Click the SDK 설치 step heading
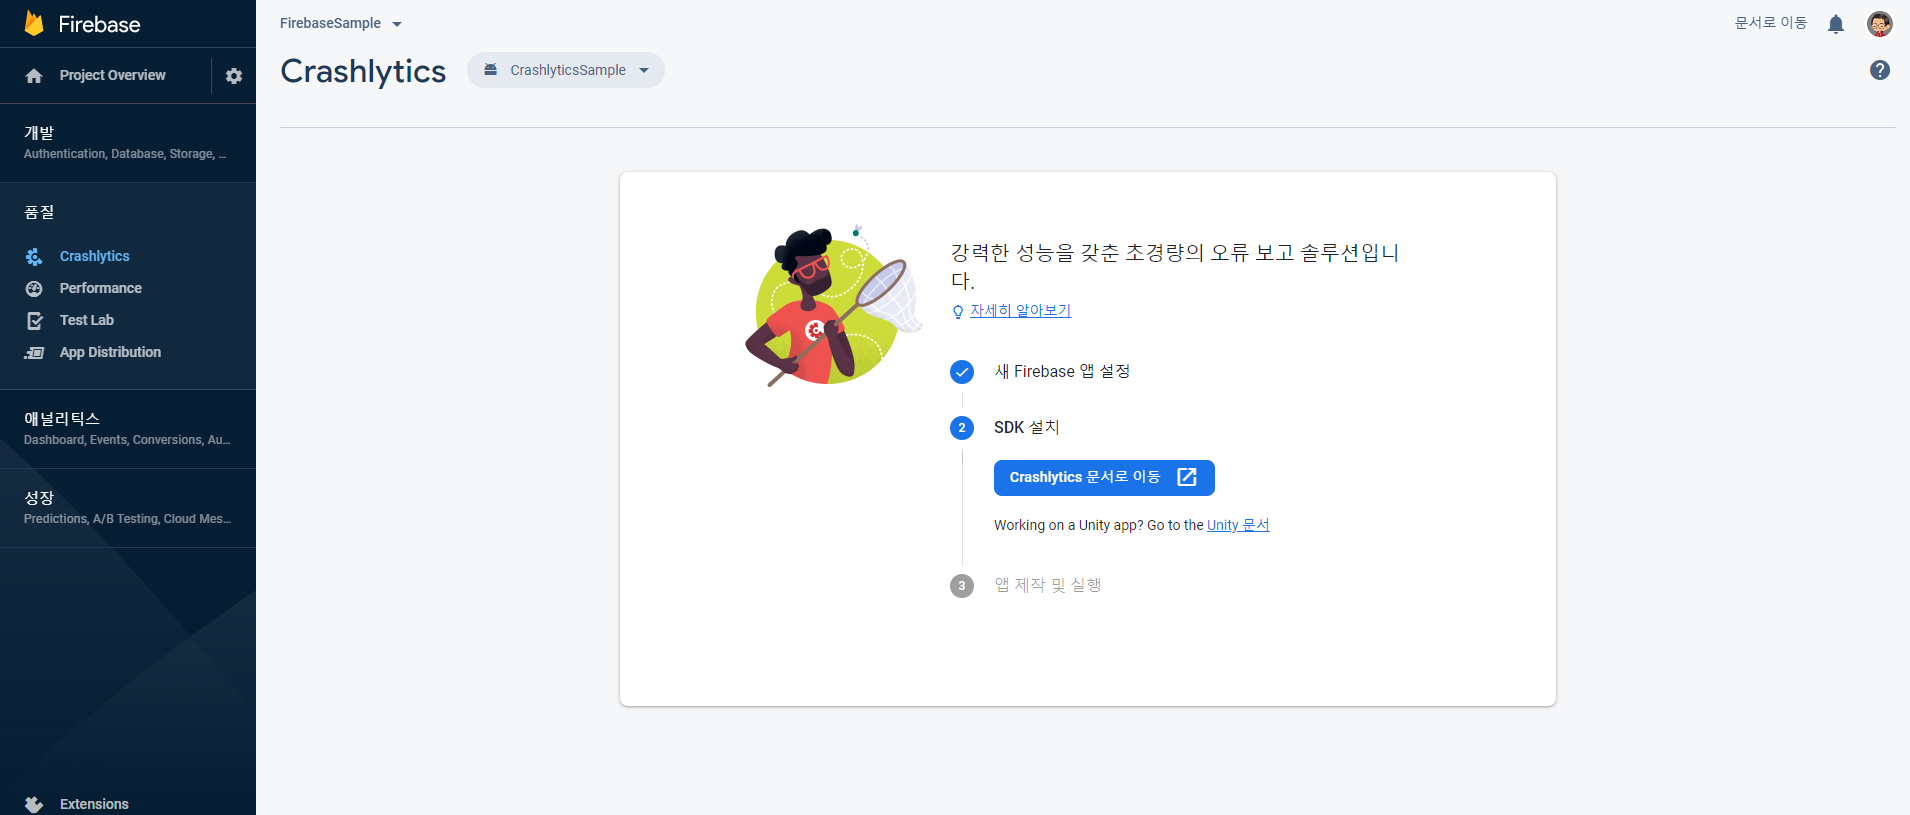The width and height of the screenshot is (1910, 815). coord(1026,428)
